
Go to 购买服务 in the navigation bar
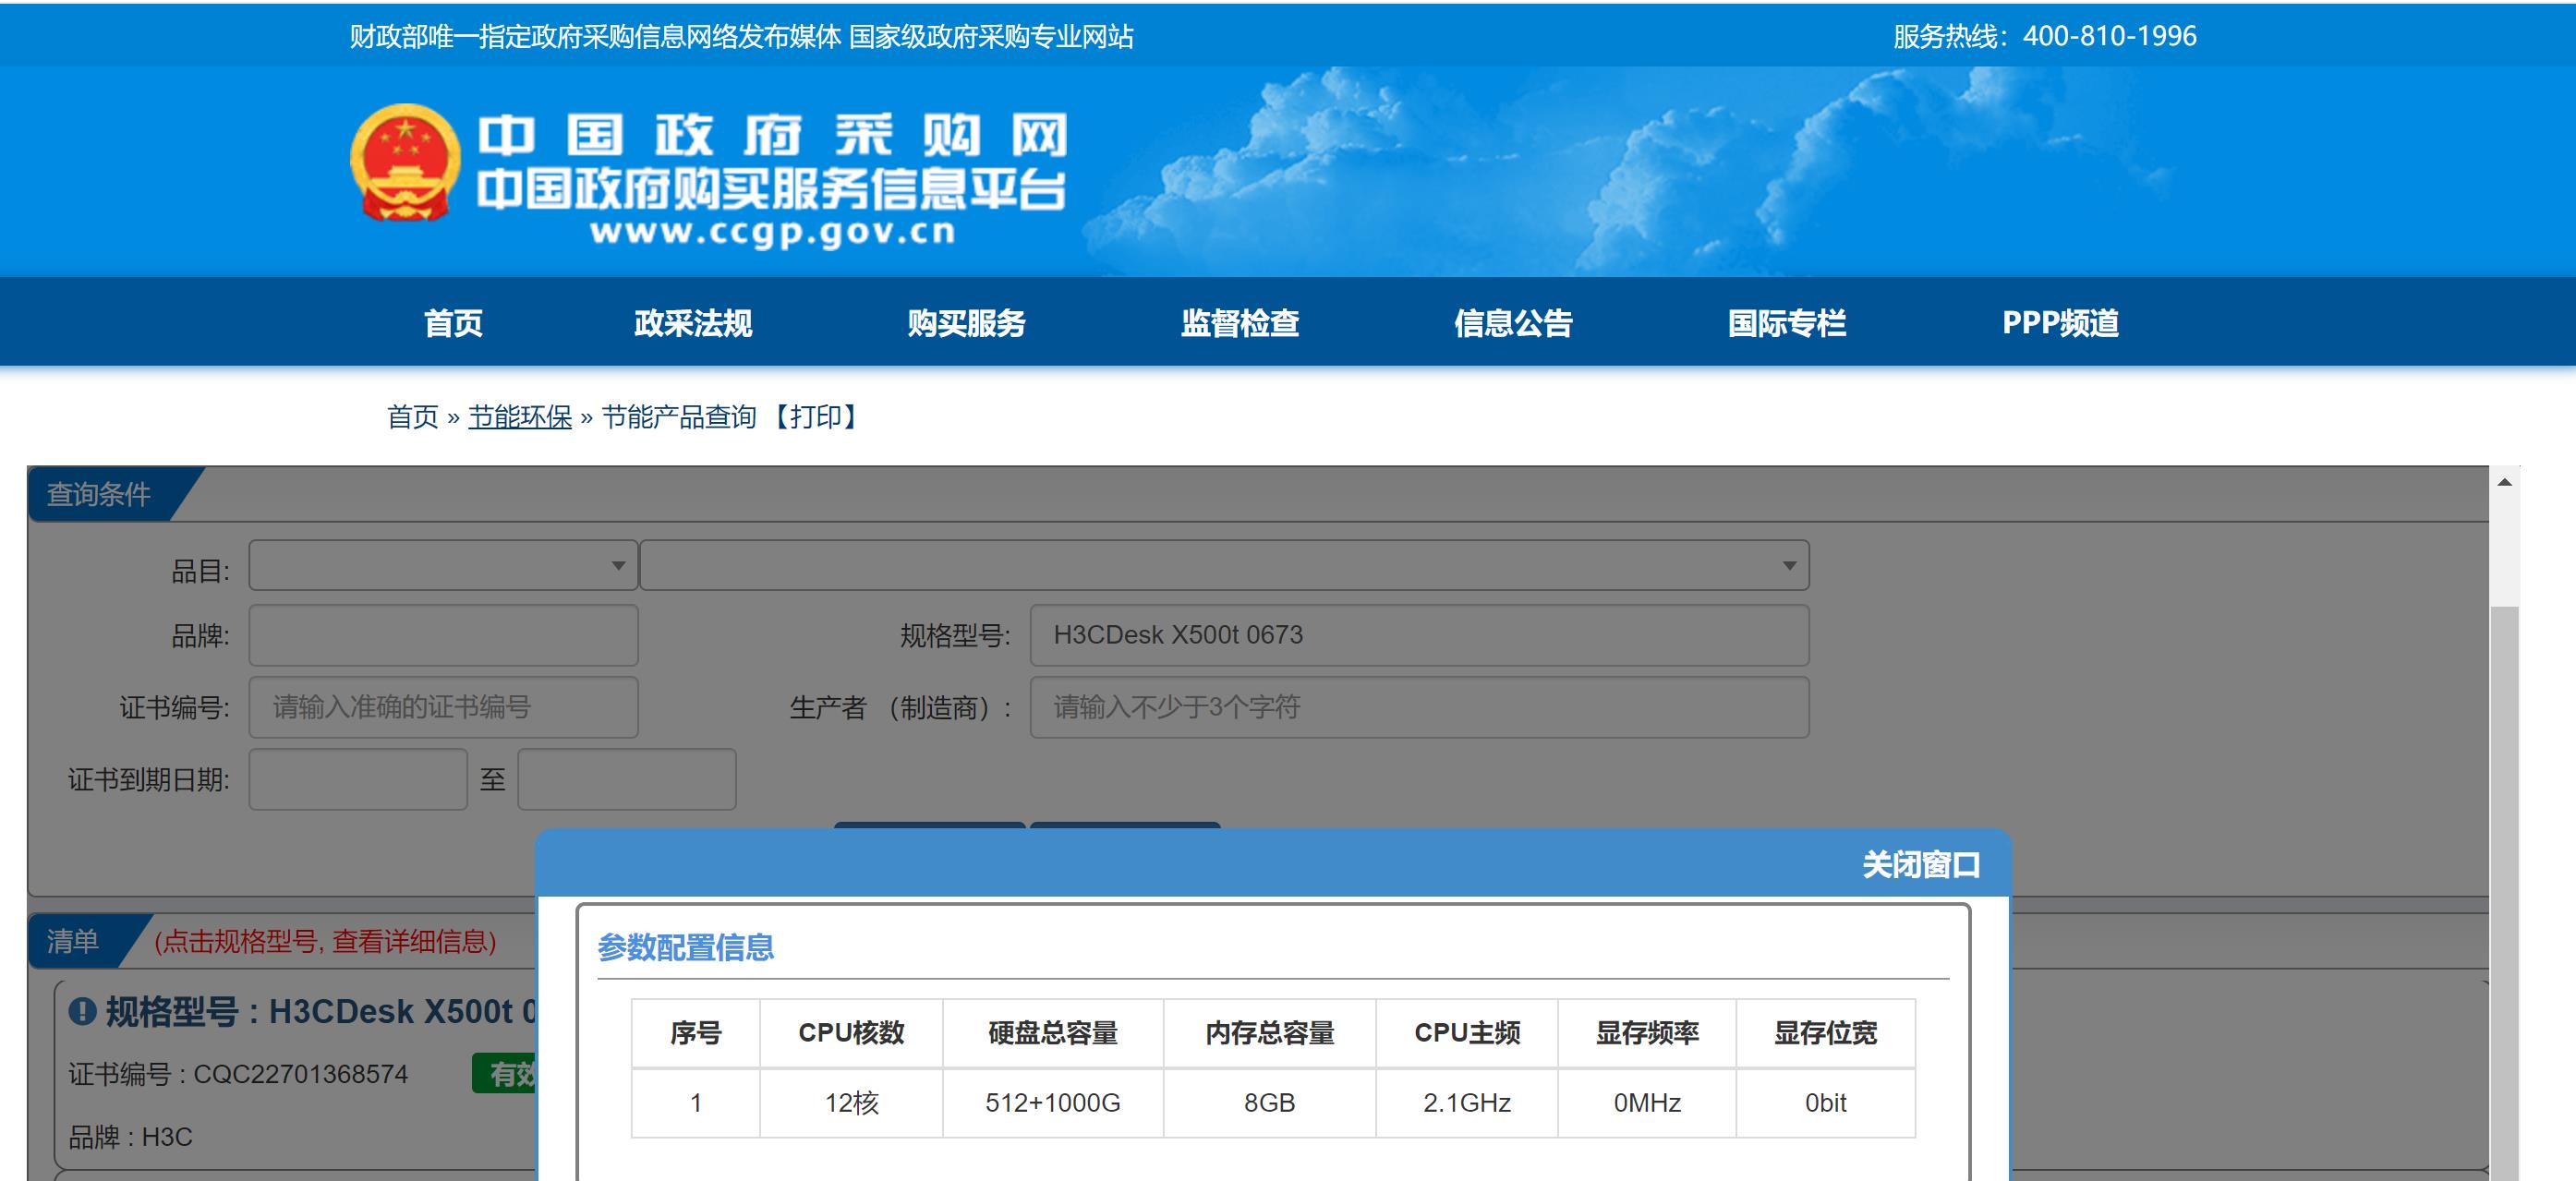pos(966,323)
